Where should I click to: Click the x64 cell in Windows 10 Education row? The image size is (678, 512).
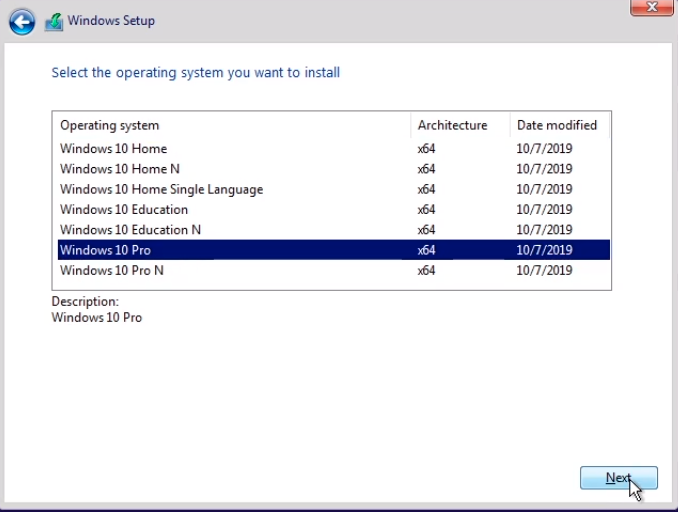(426, 209)
